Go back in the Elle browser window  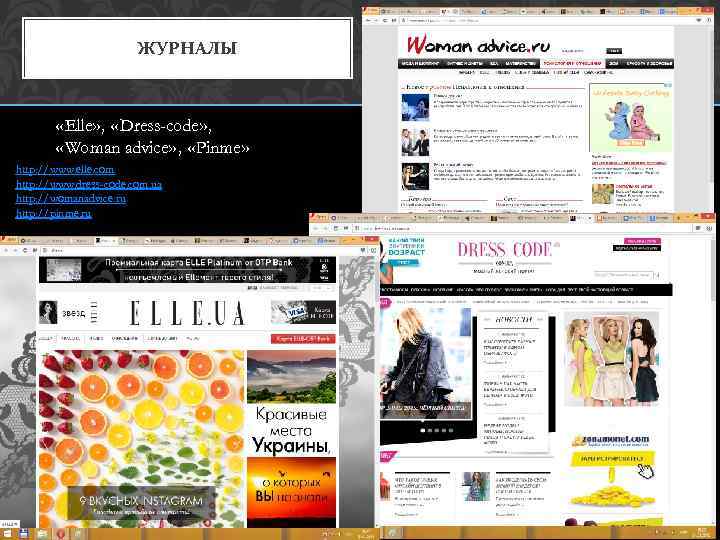click(5, 250)
